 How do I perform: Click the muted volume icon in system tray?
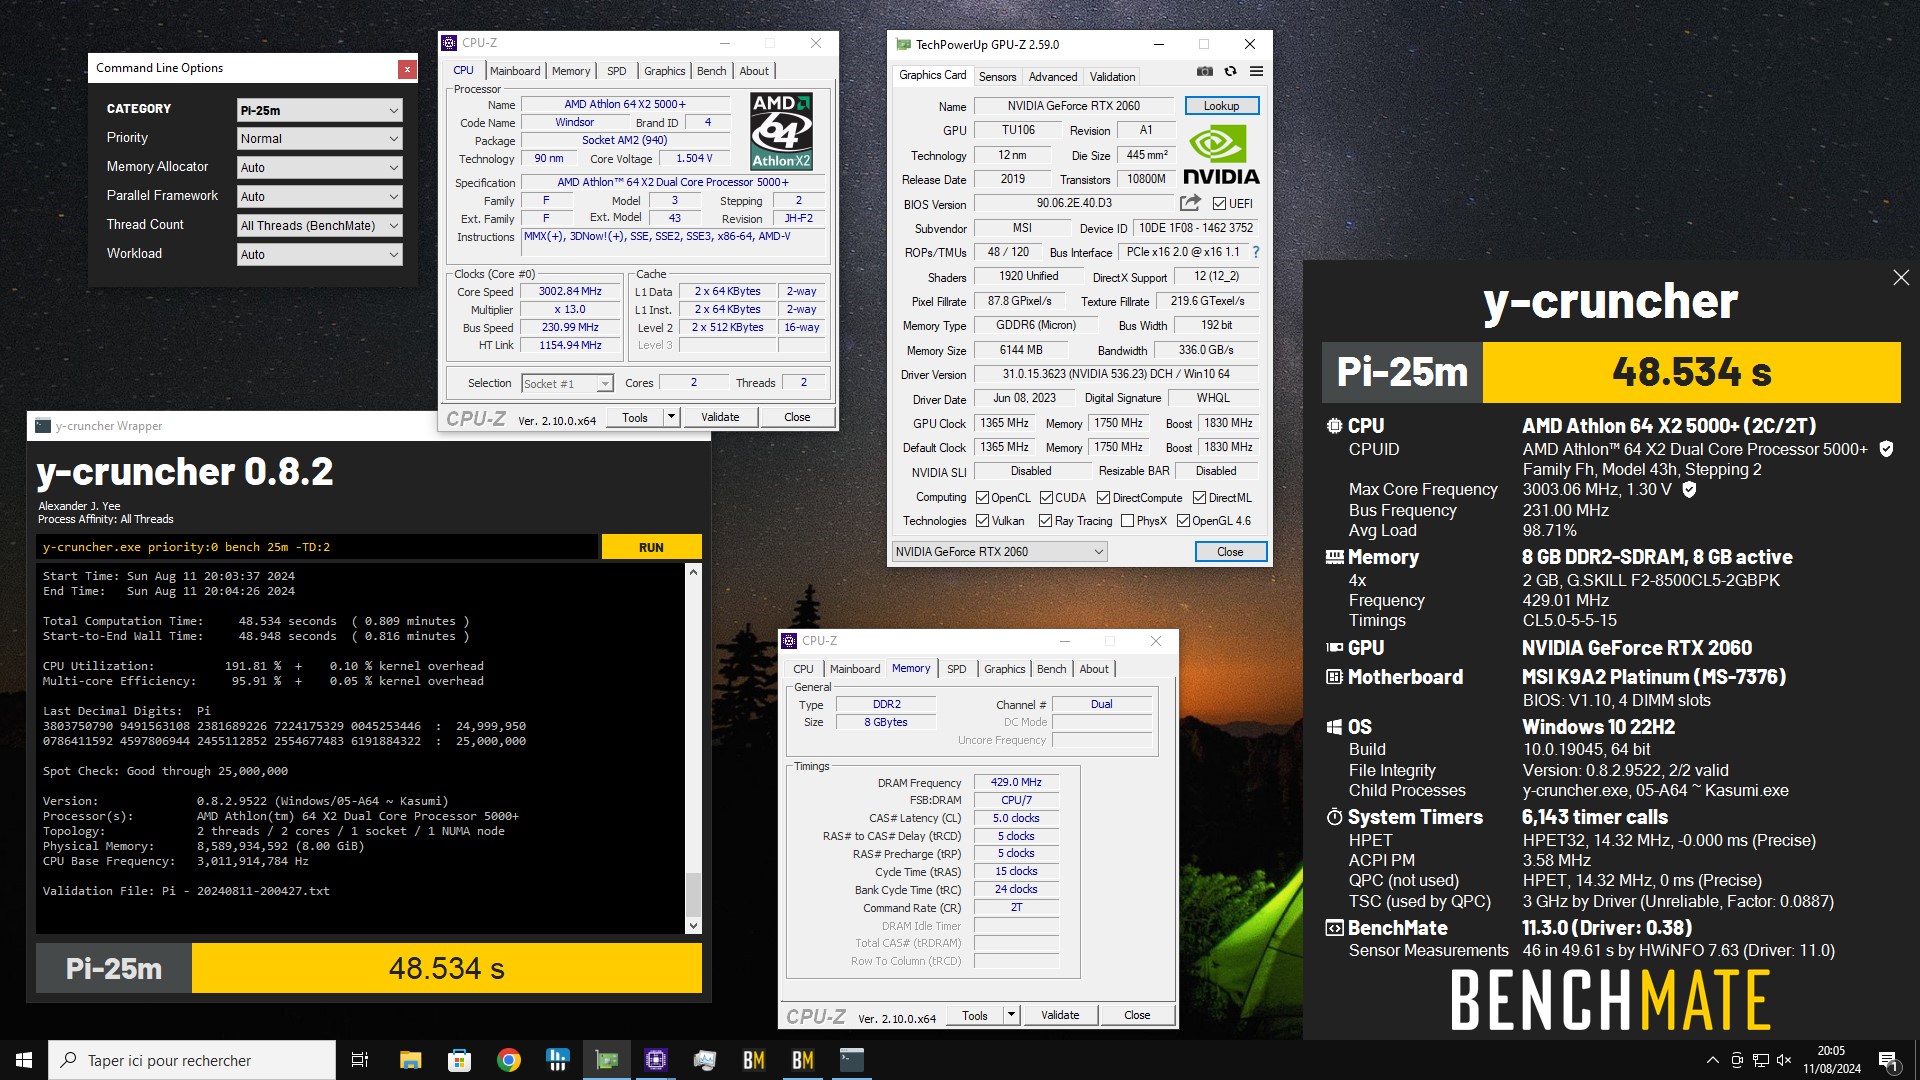[1784, 1060]
